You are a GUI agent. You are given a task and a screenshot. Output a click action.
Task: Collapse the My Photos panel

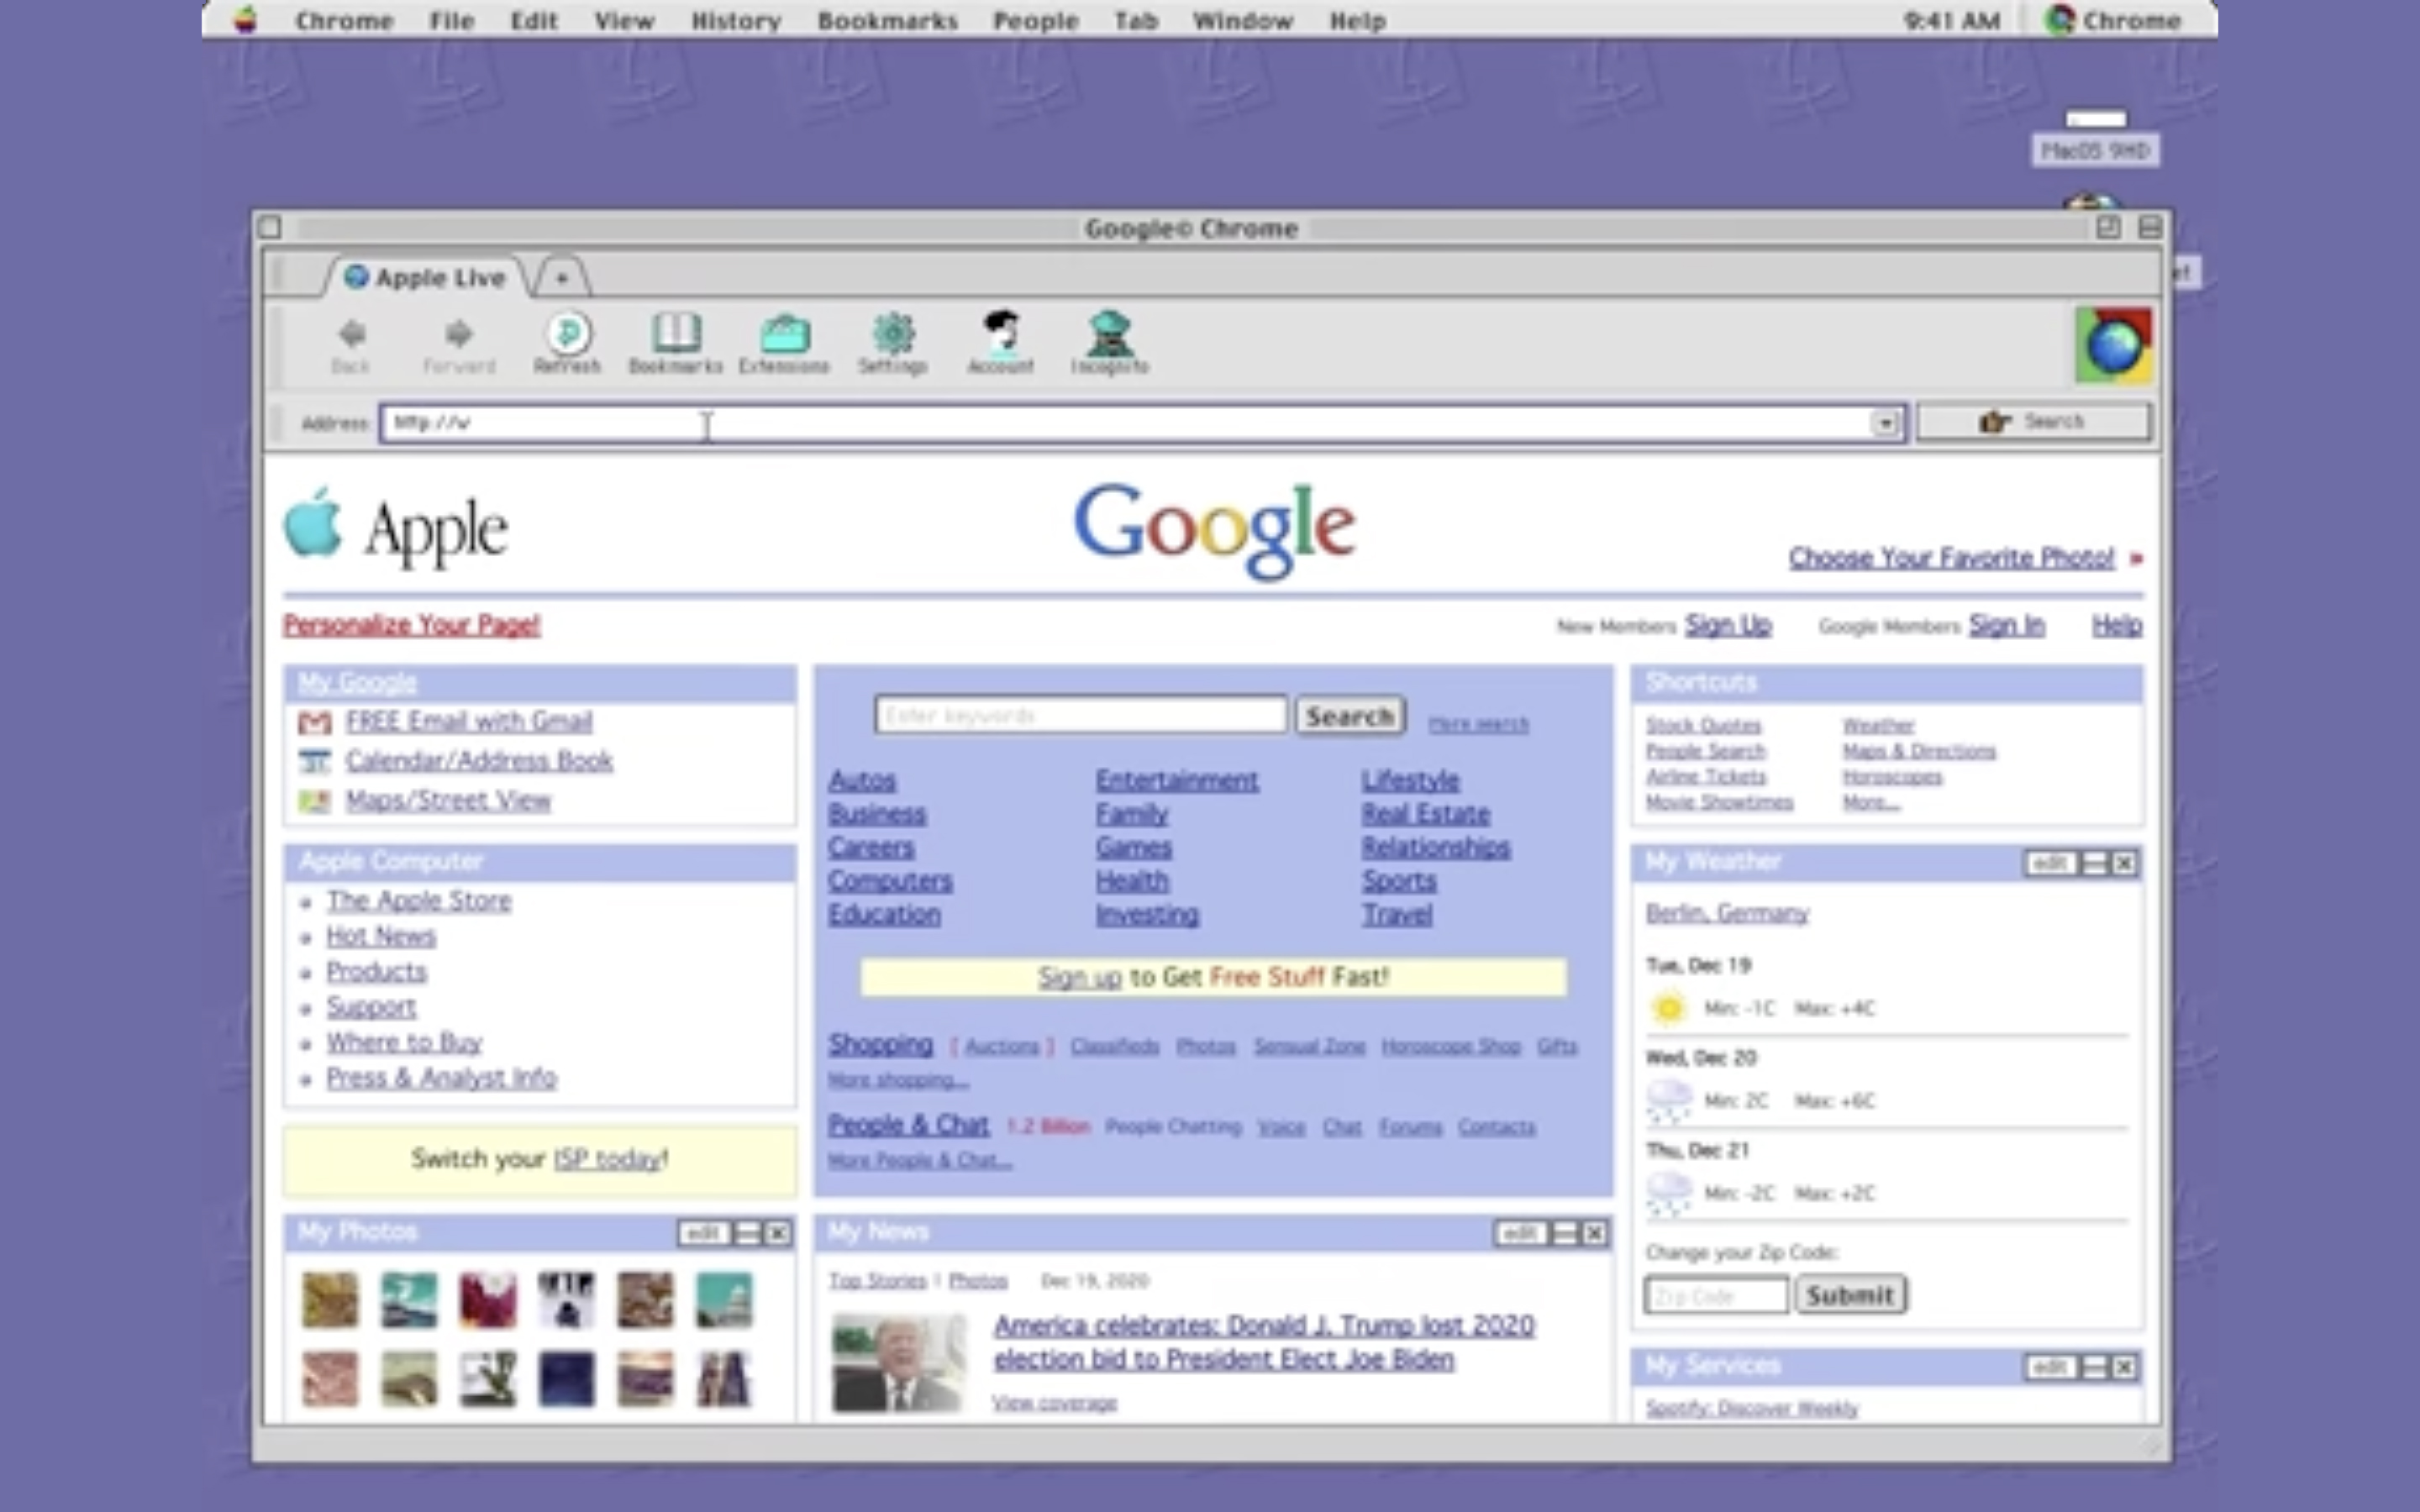pyautogui.click(x=748, y=1233)
